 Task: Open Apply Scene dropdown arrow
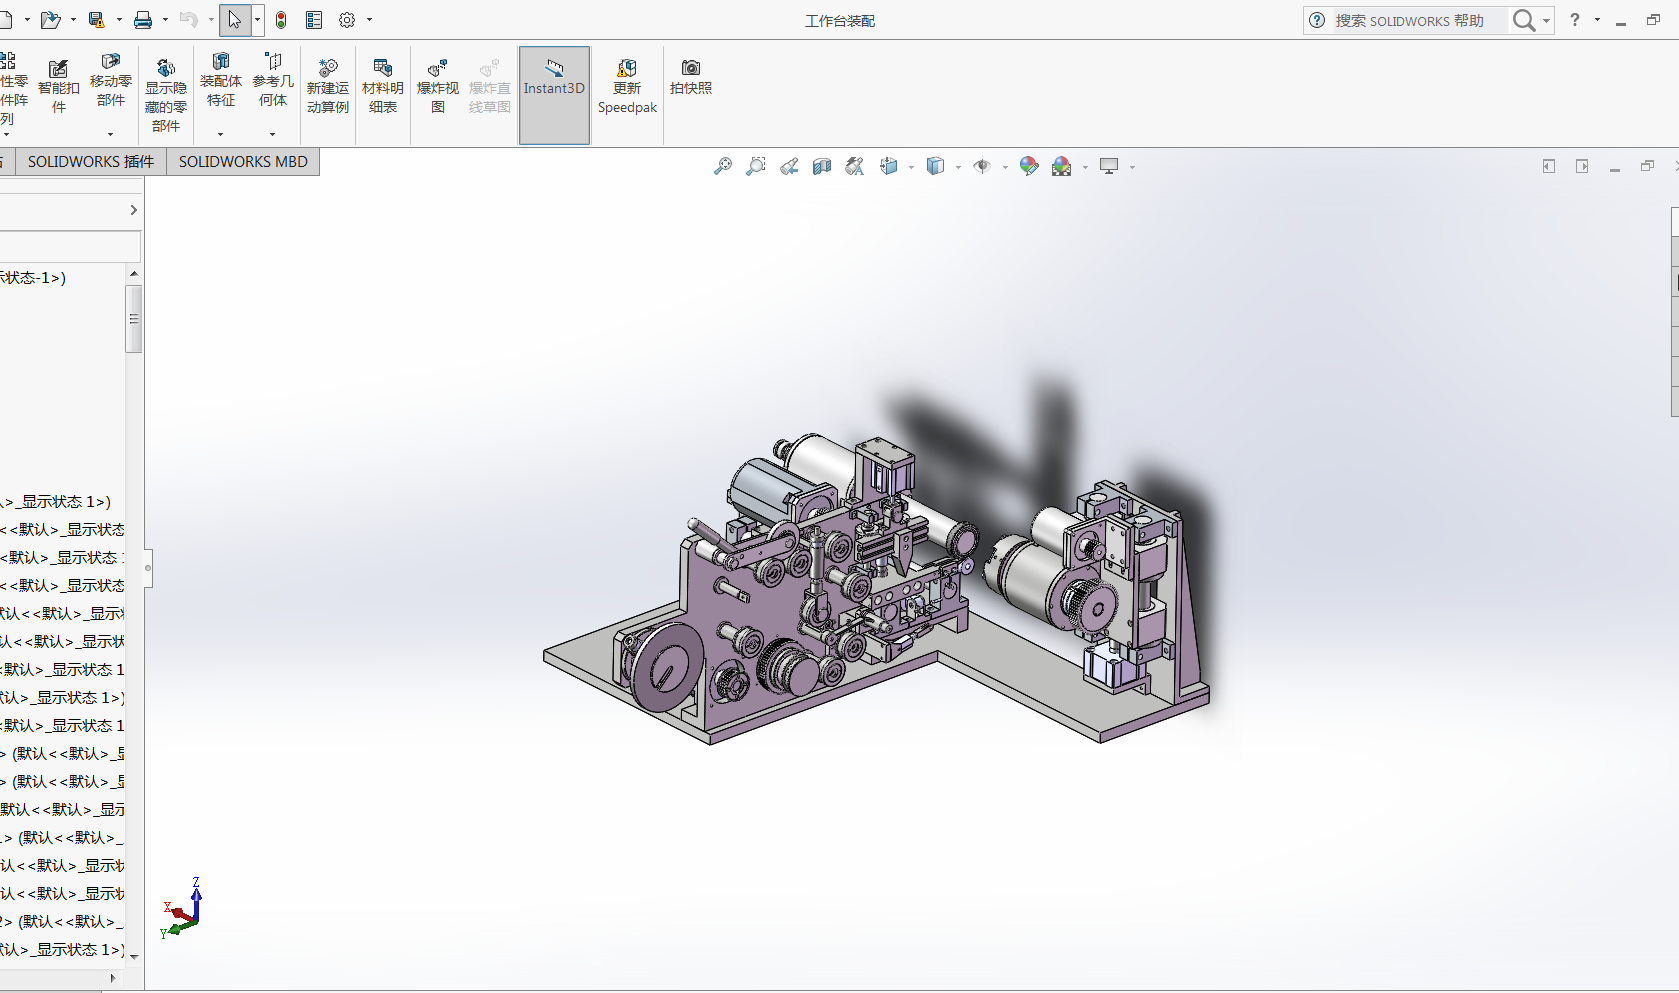coord(1085,167)
